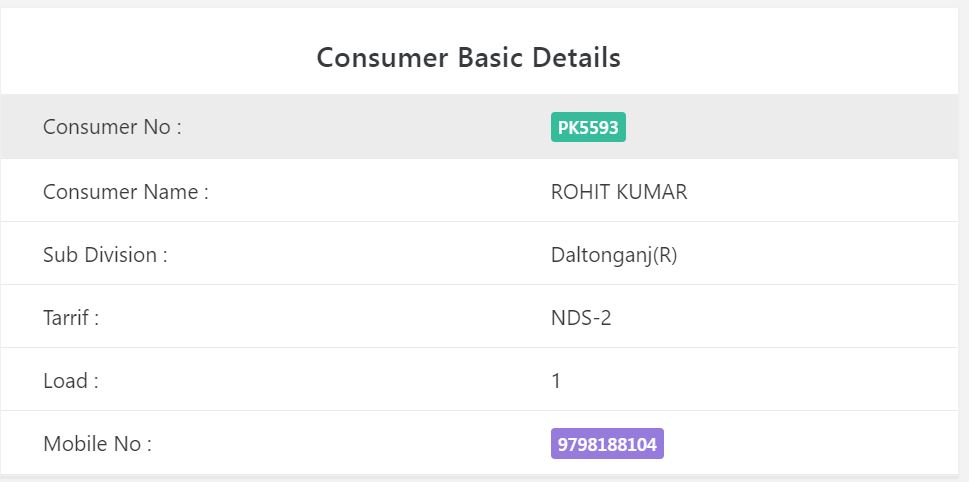
Task: Select the load value 1
Action: 556,381
